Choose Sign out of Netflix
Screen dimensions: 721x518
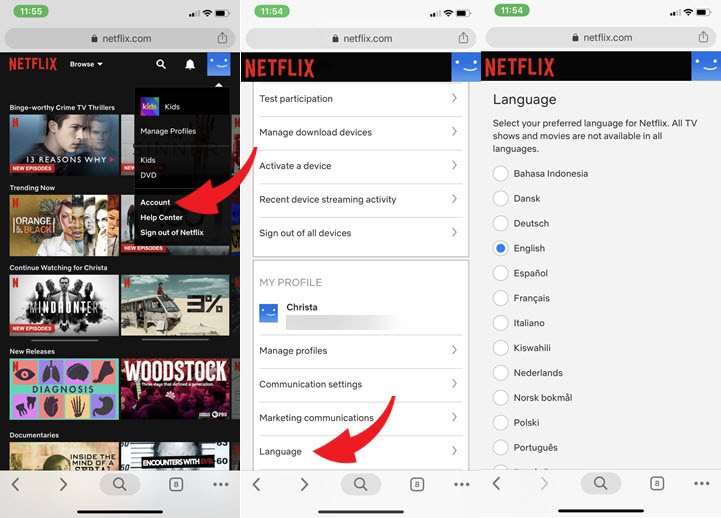[x=172, y=233]
